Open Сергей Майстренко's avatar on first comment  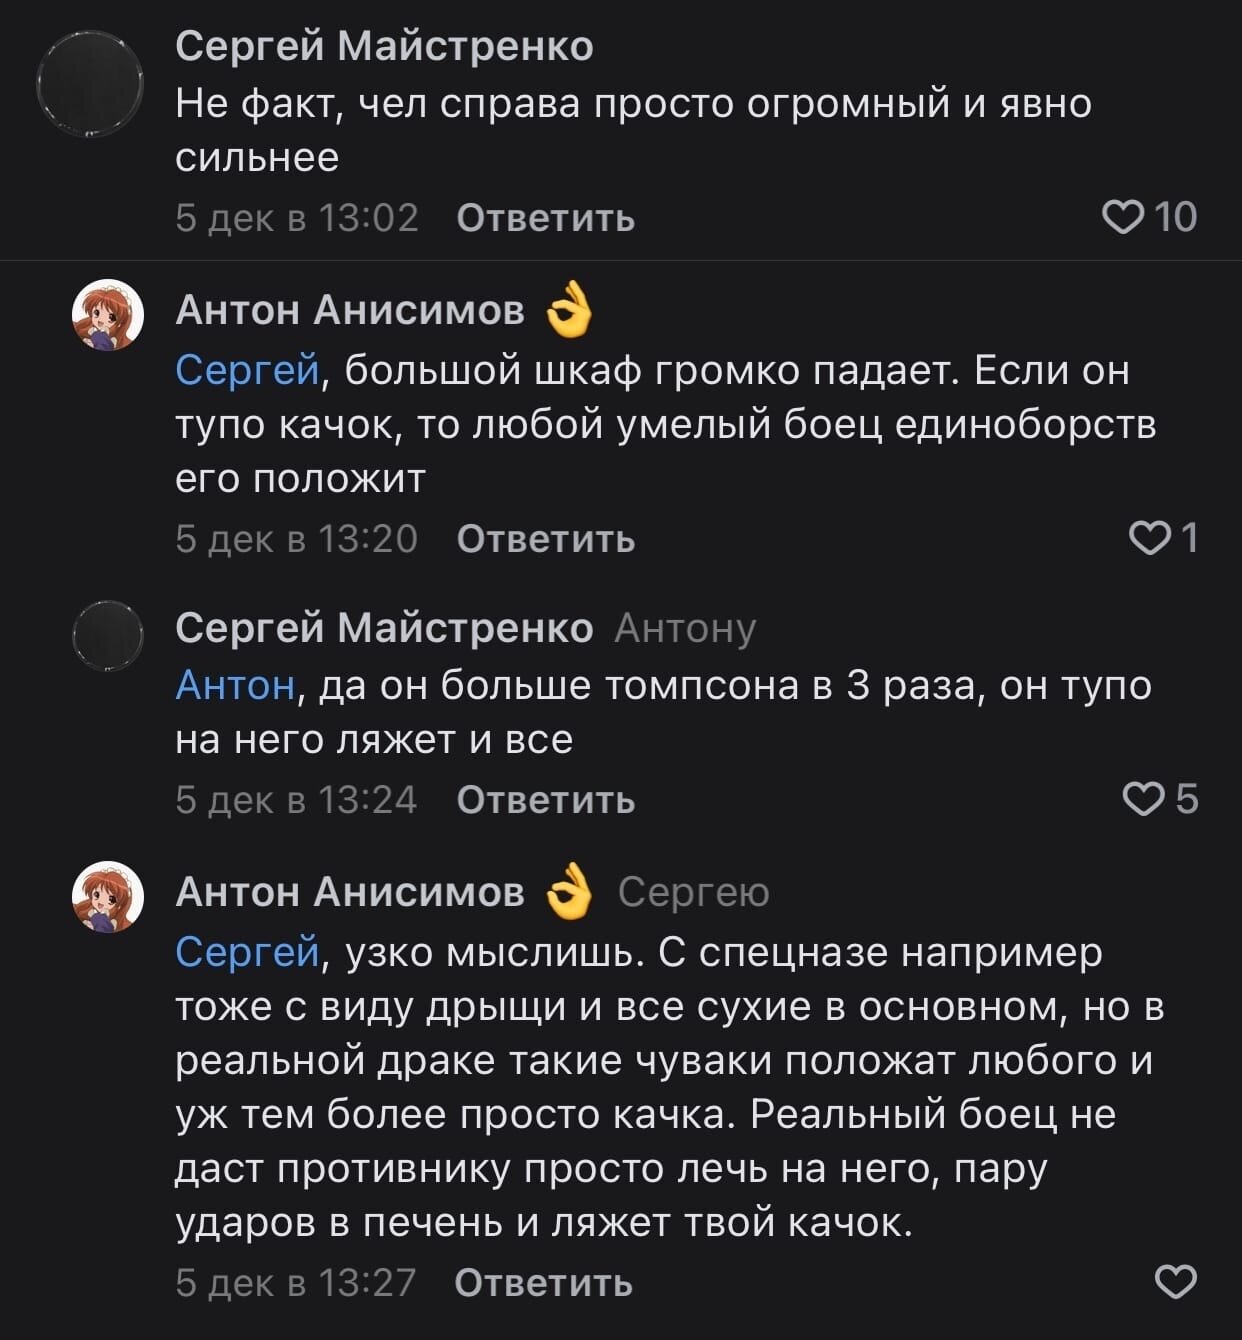(90, 83)
